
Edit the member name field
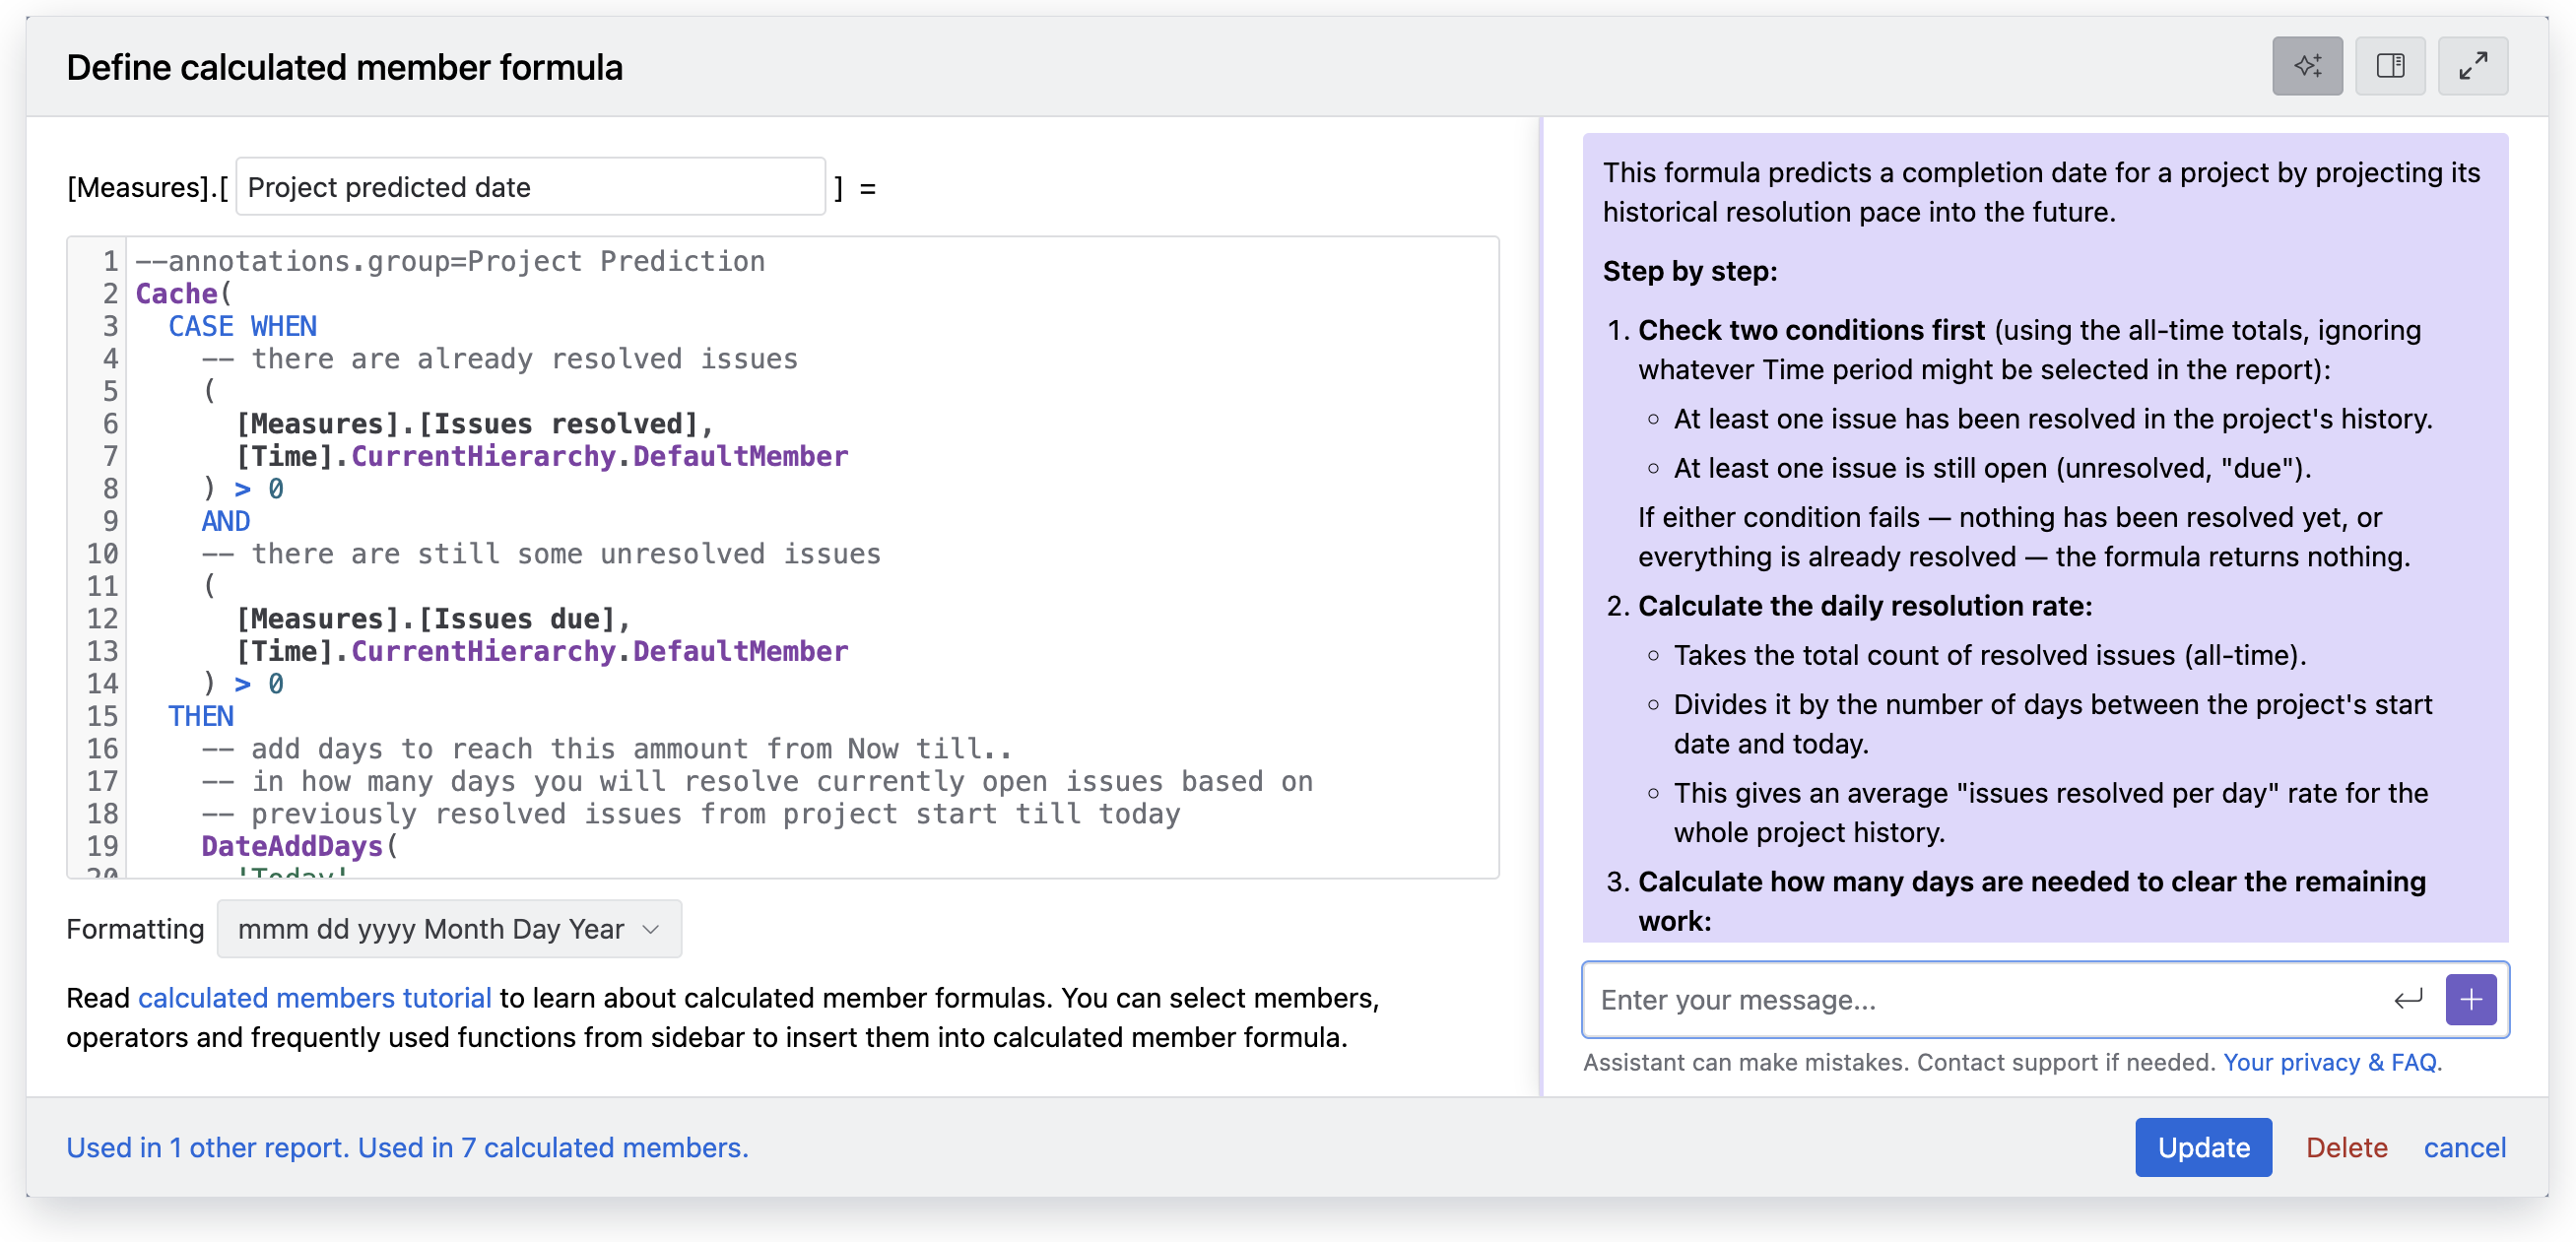click(x=530, y=187)
